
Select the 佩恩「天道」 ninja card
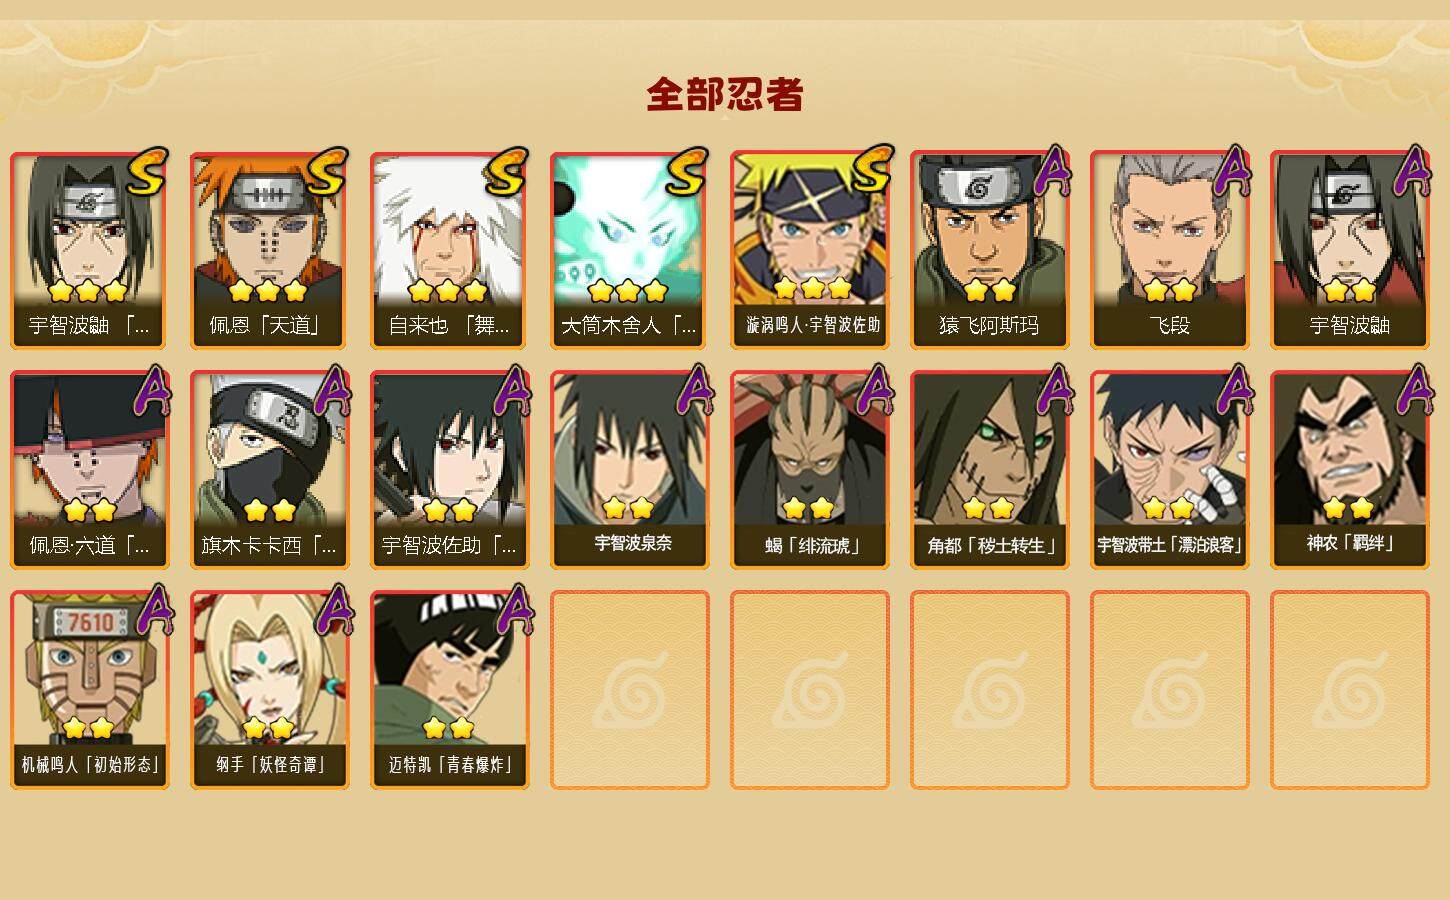pos(269,250)
